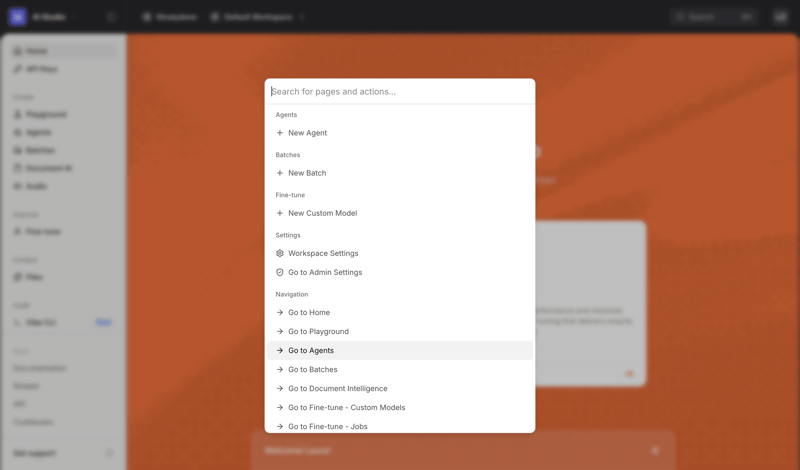The width and height of the screenshot is (800, 470).
Task: Click the sidebar collapse icon in the header
Action: (111, 17)
